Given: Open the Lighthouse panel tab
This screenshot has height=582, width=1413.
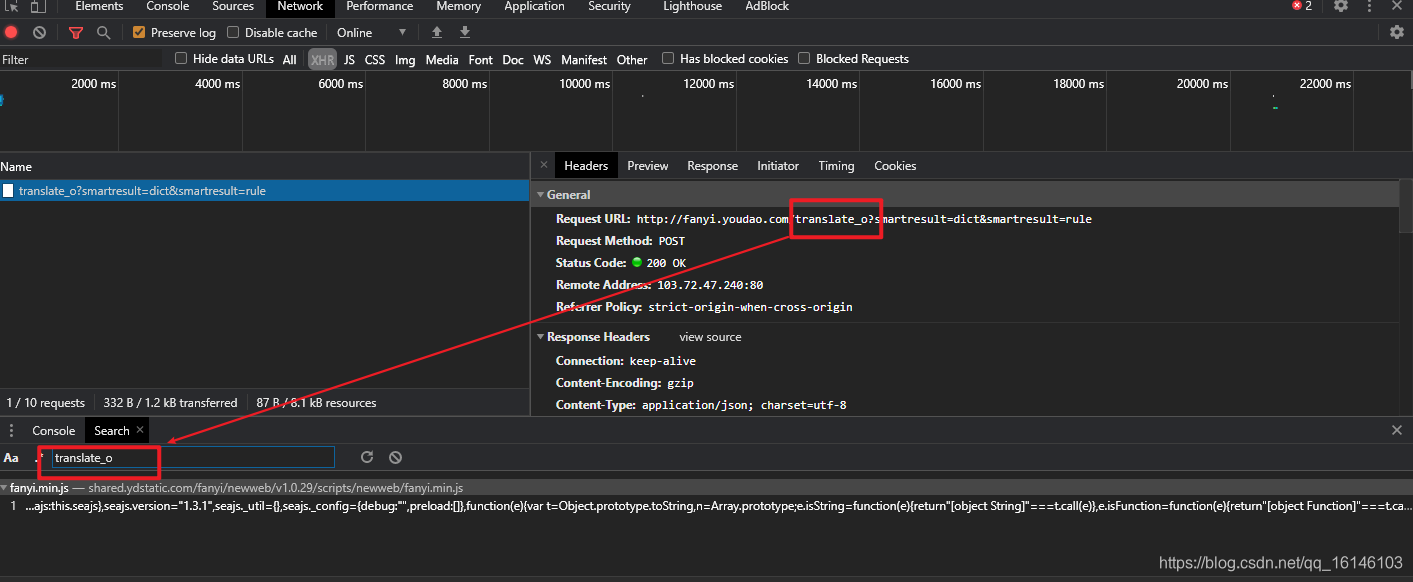Looking at the screenshot, I should click(692, 6).
